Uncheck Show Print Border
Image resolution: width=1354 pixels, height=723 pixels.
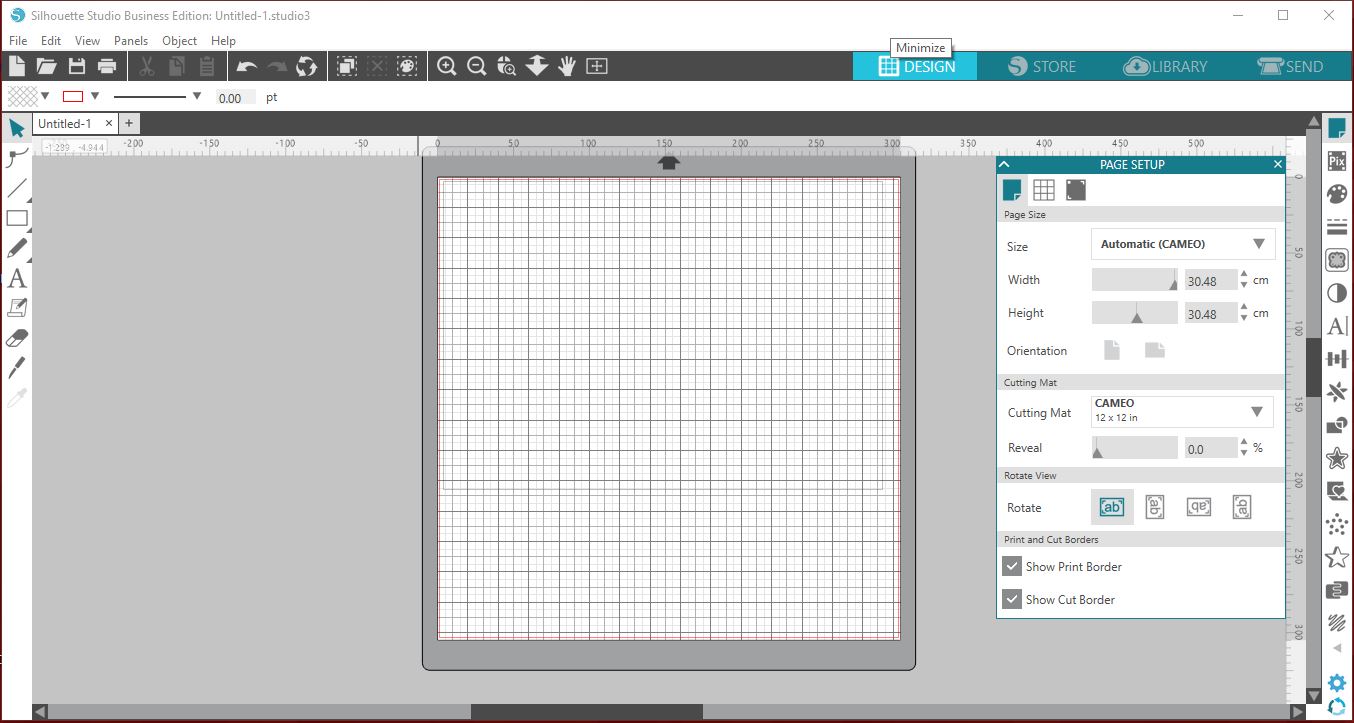(x=1013, y=566)
